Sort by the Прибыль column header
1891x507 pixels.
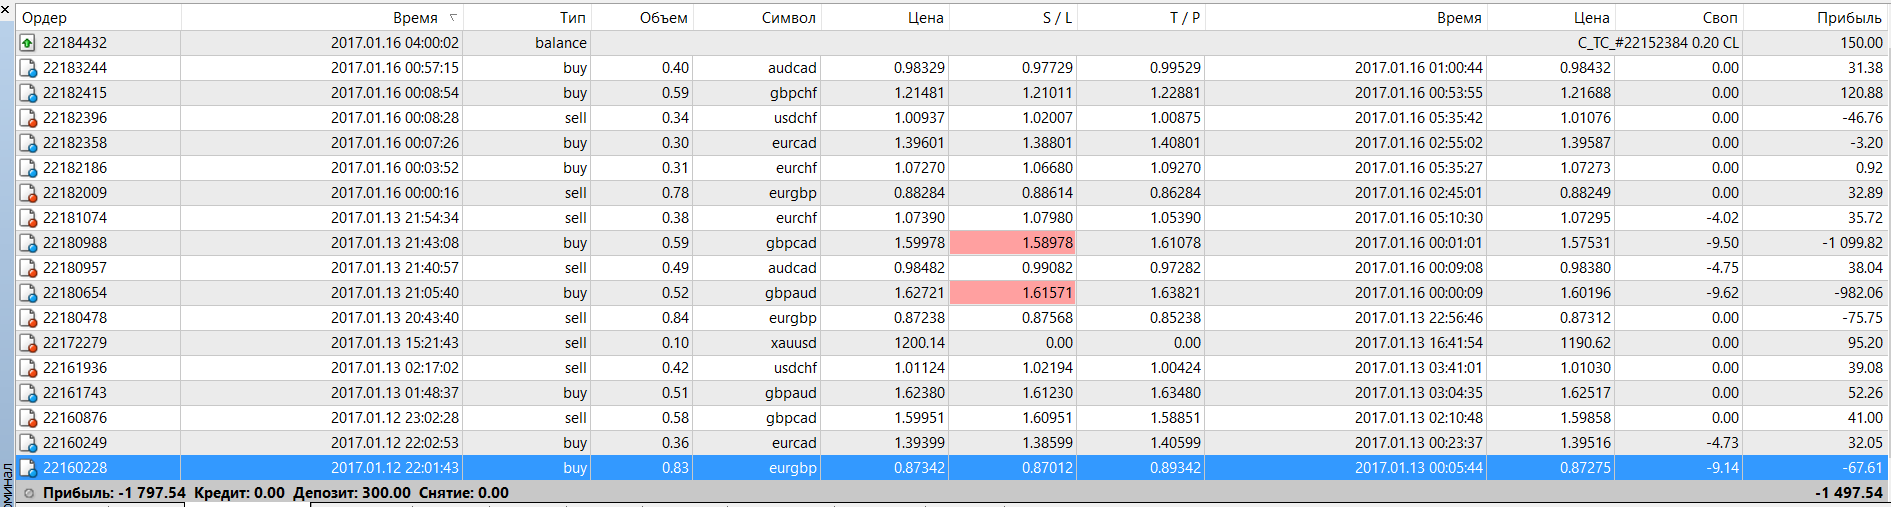point(1816,17)
